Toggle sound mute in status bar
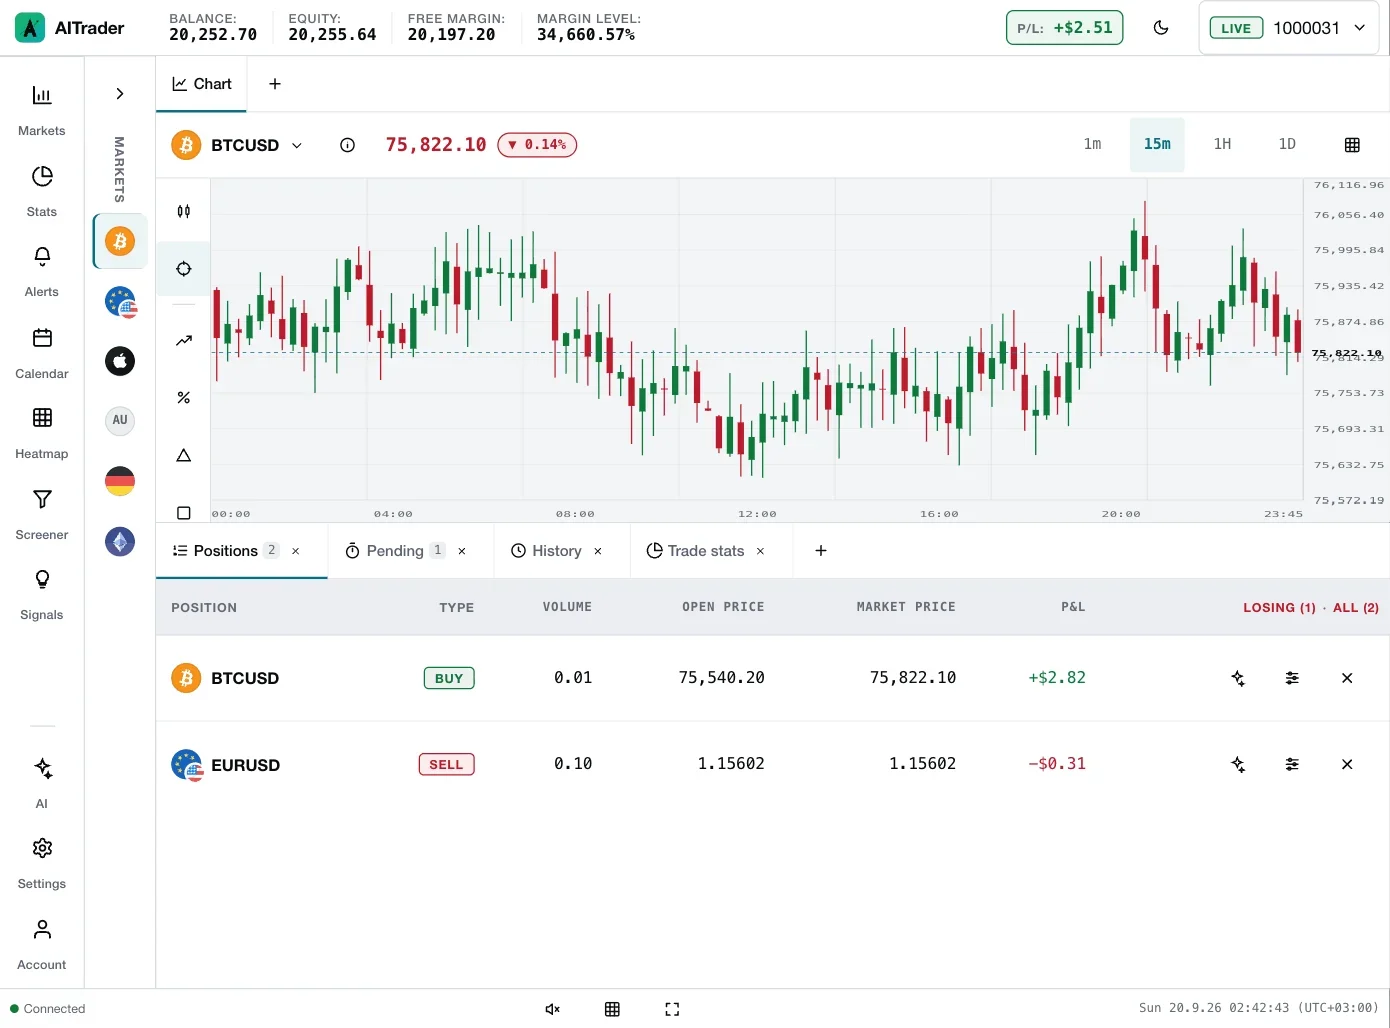 coord(552,1009)
